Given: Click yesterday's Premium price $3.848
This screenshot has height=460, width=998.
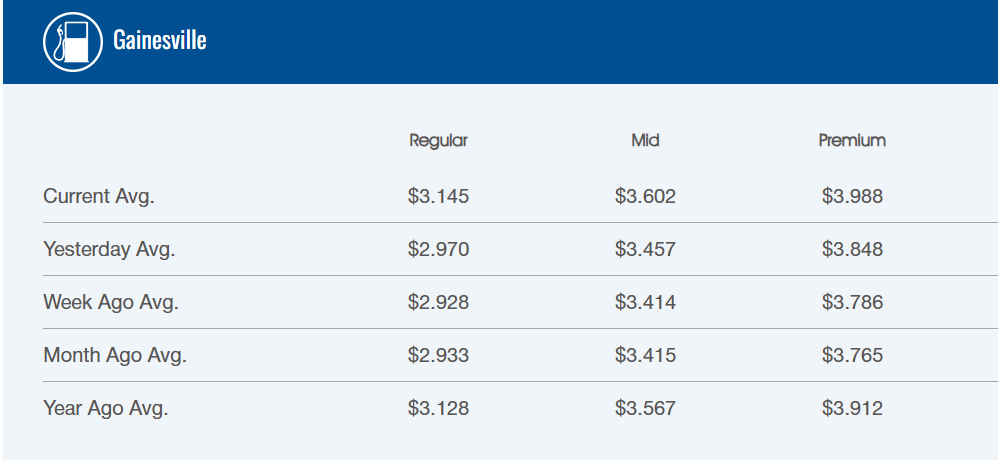Looking at the screenshot, I should pyautogui.click(x=852, y=249).
